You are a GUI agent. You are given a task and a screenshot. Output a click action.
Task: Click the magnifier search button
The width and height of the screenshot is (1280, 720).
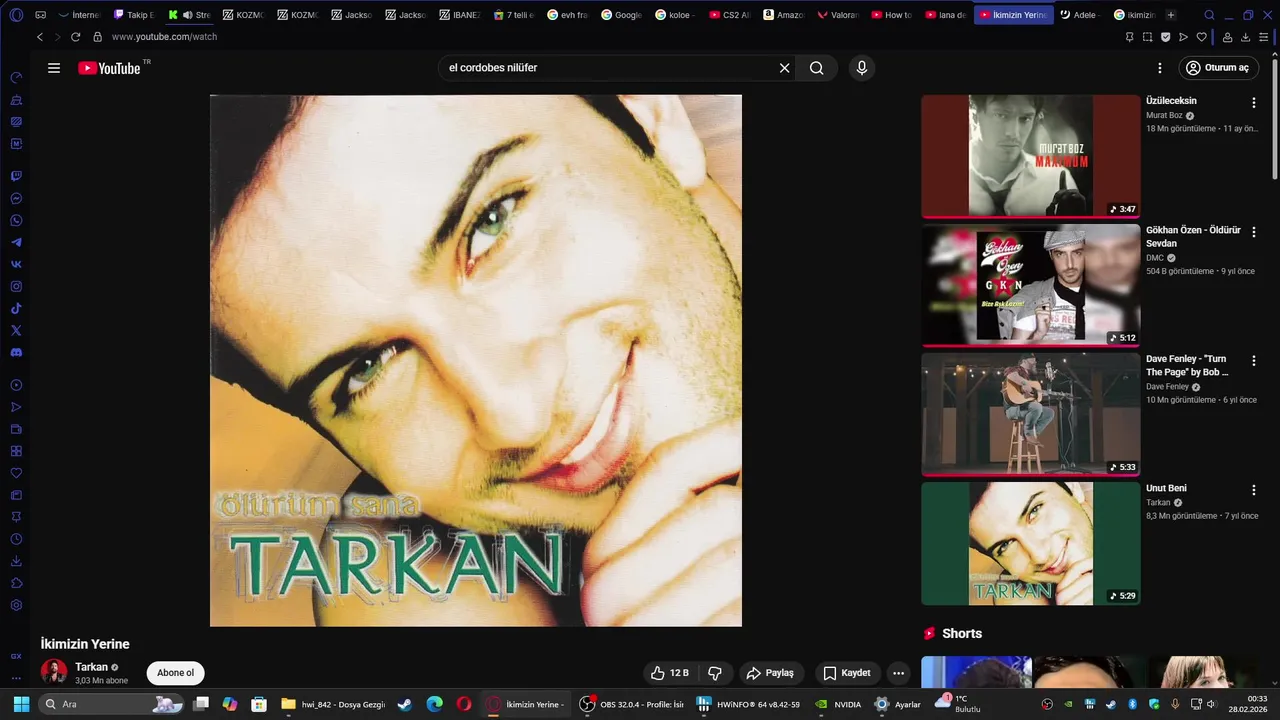[x=817, y=68]
